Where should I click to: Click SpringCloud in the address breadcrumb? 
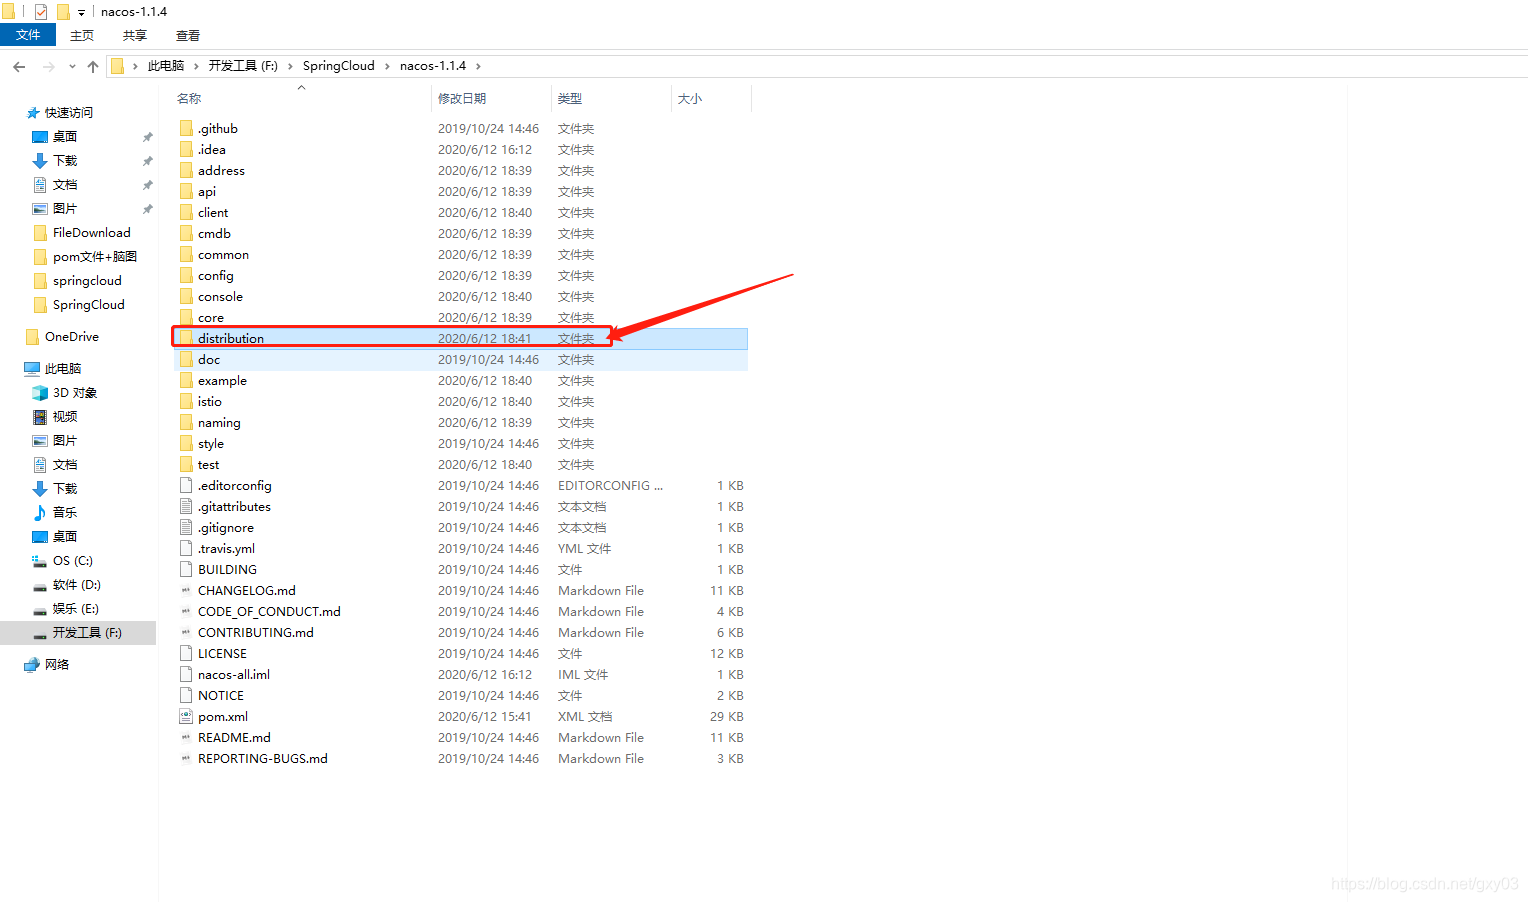pyautogui.click(x=339, y=66)
